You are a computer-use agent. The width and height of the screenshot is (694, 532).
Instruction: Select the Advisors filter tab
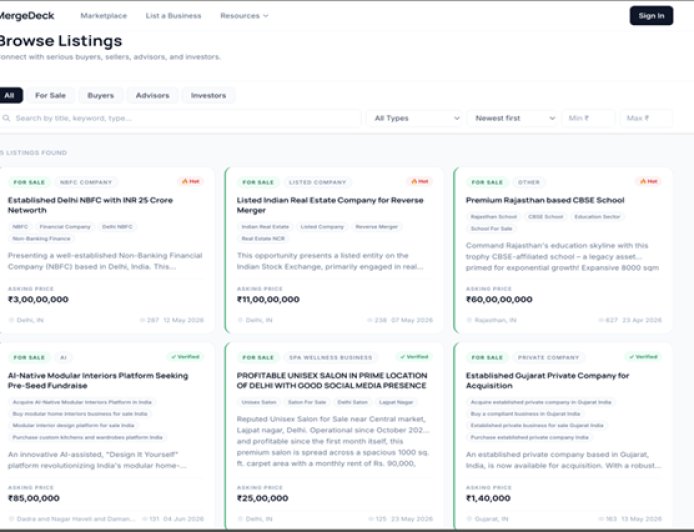pos(152,95)
